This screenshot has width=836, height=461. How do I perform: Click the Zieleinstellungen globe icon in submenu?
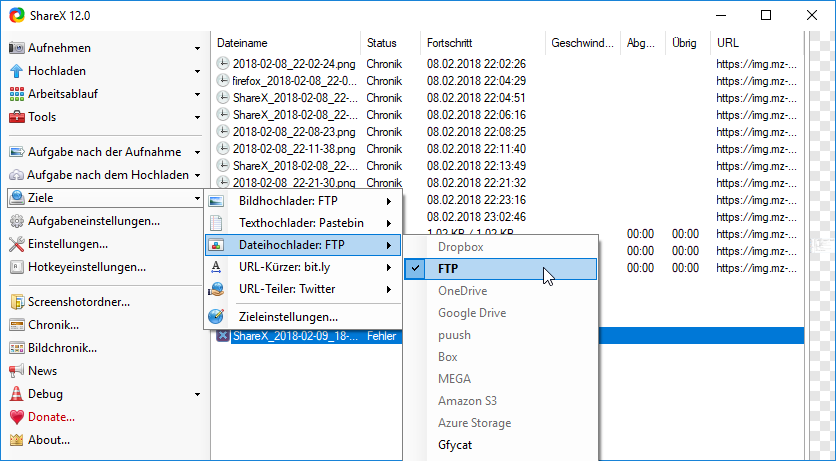click(216, 317)
